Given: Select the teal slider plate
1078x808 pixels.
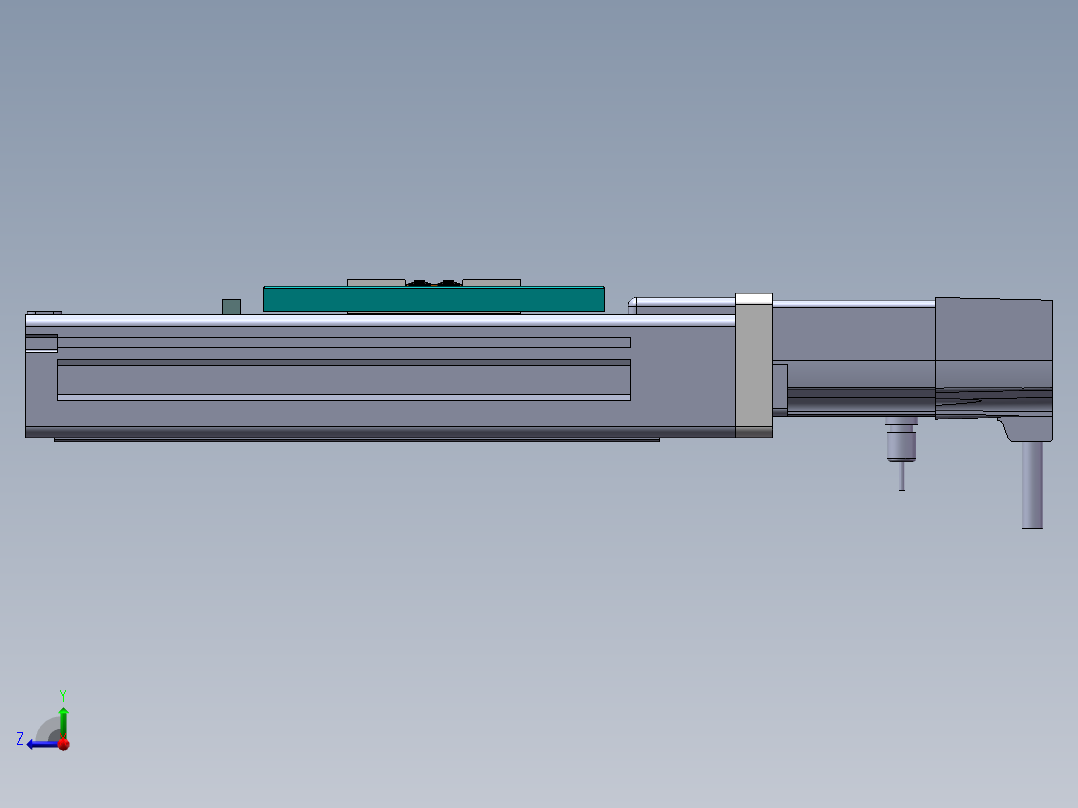Looking at the screenshot, I should click(x=433, y=299).
